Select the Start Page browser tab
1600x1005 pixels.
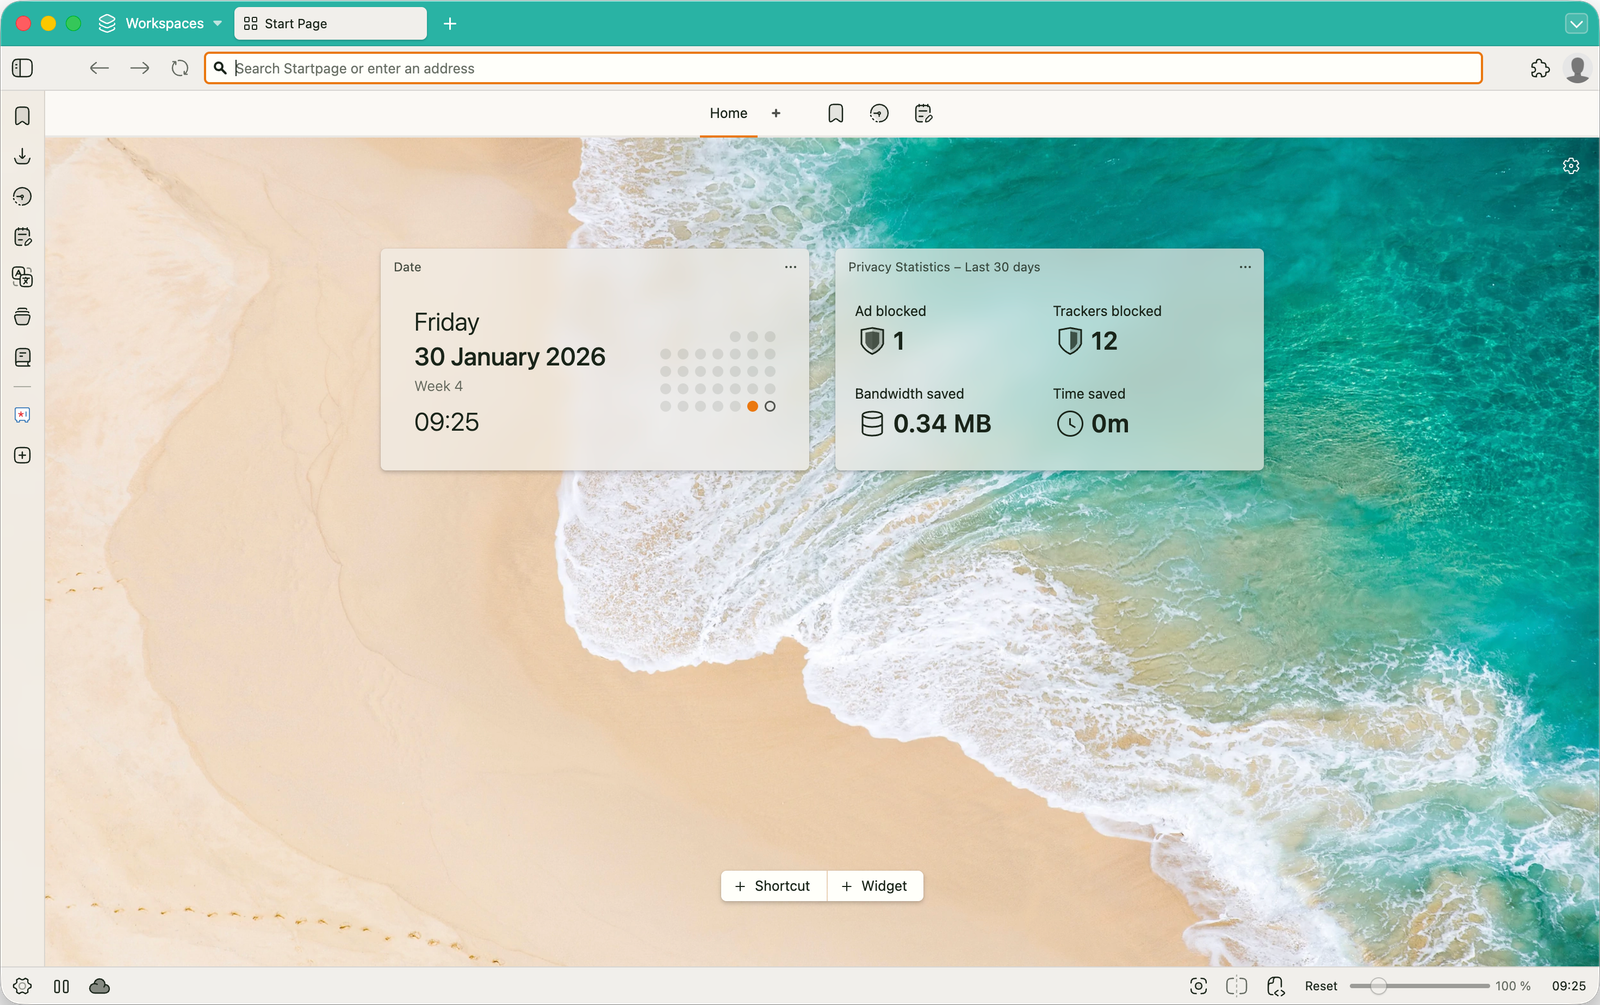coord(330,23)
